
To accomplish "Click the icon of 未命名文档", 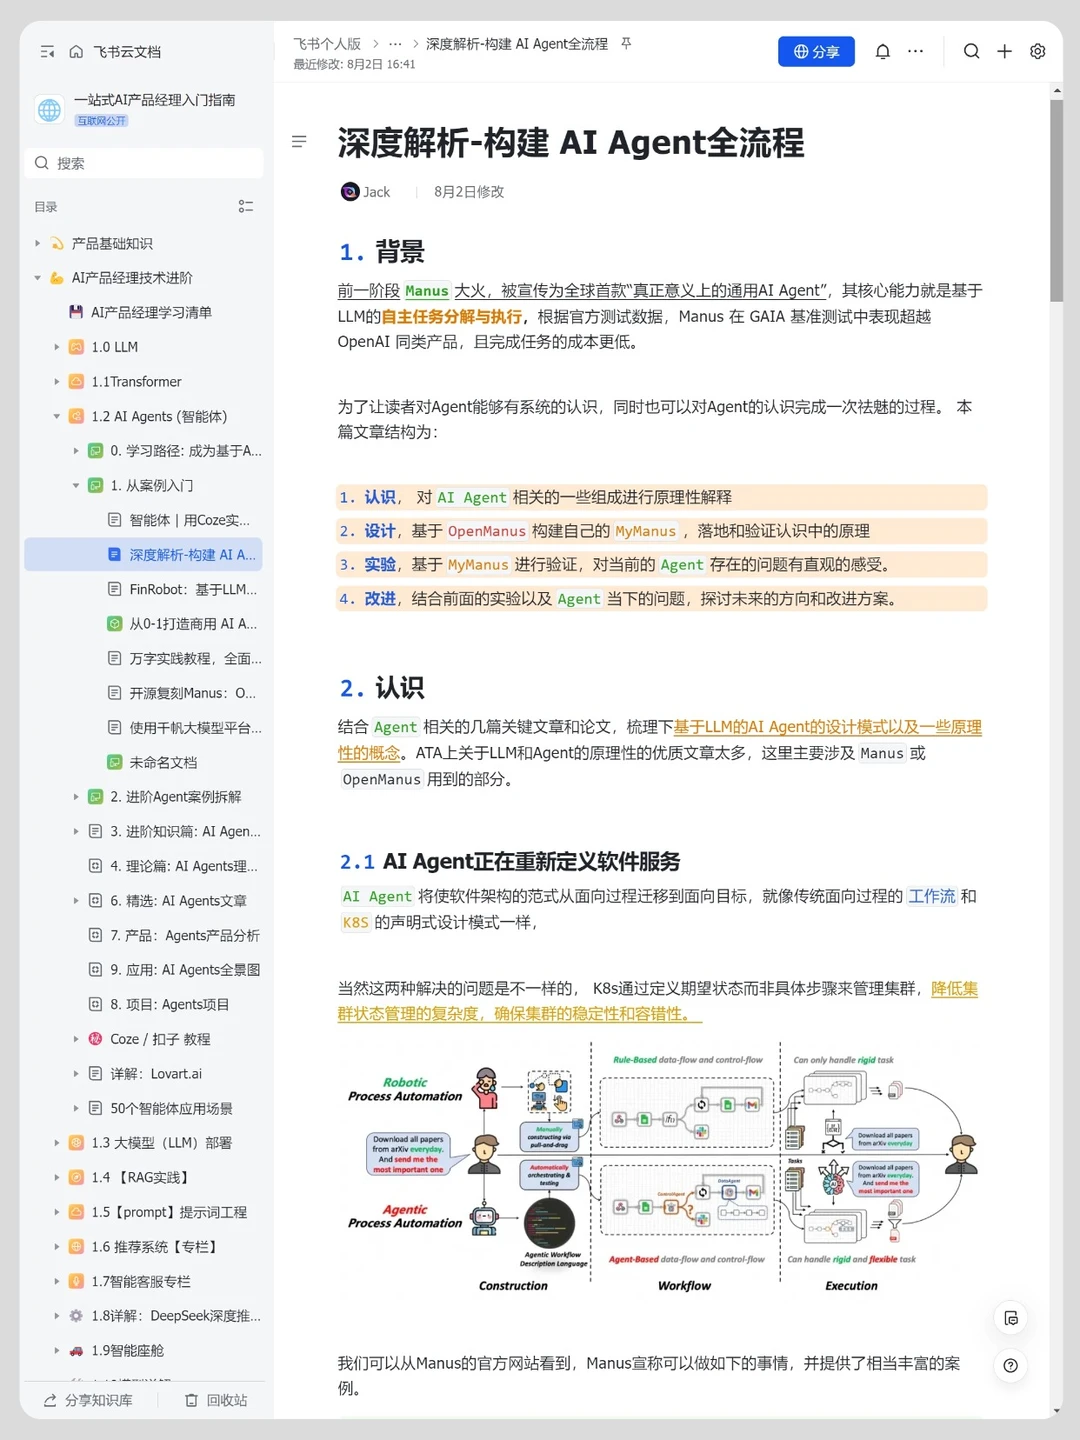I will 114,762.
